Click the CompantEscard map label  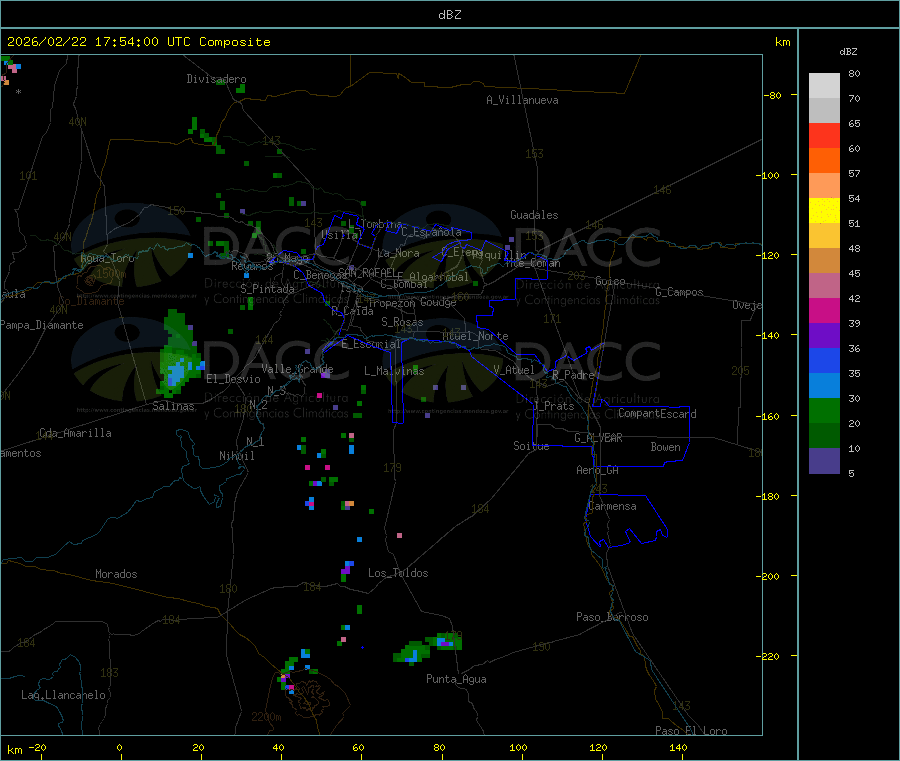pos(657,413)
